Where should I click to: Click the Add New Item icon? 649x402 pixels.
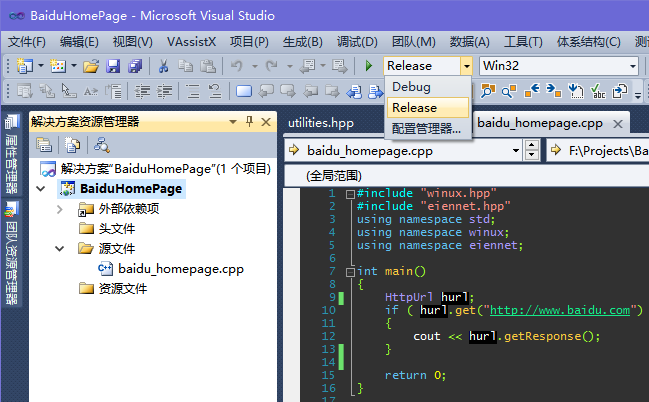point(58,65)
